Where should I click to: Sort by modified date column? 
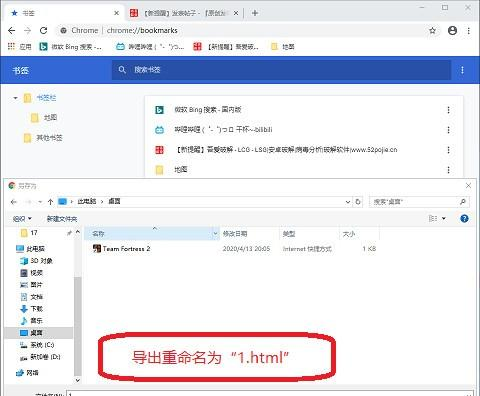point(249,234)
